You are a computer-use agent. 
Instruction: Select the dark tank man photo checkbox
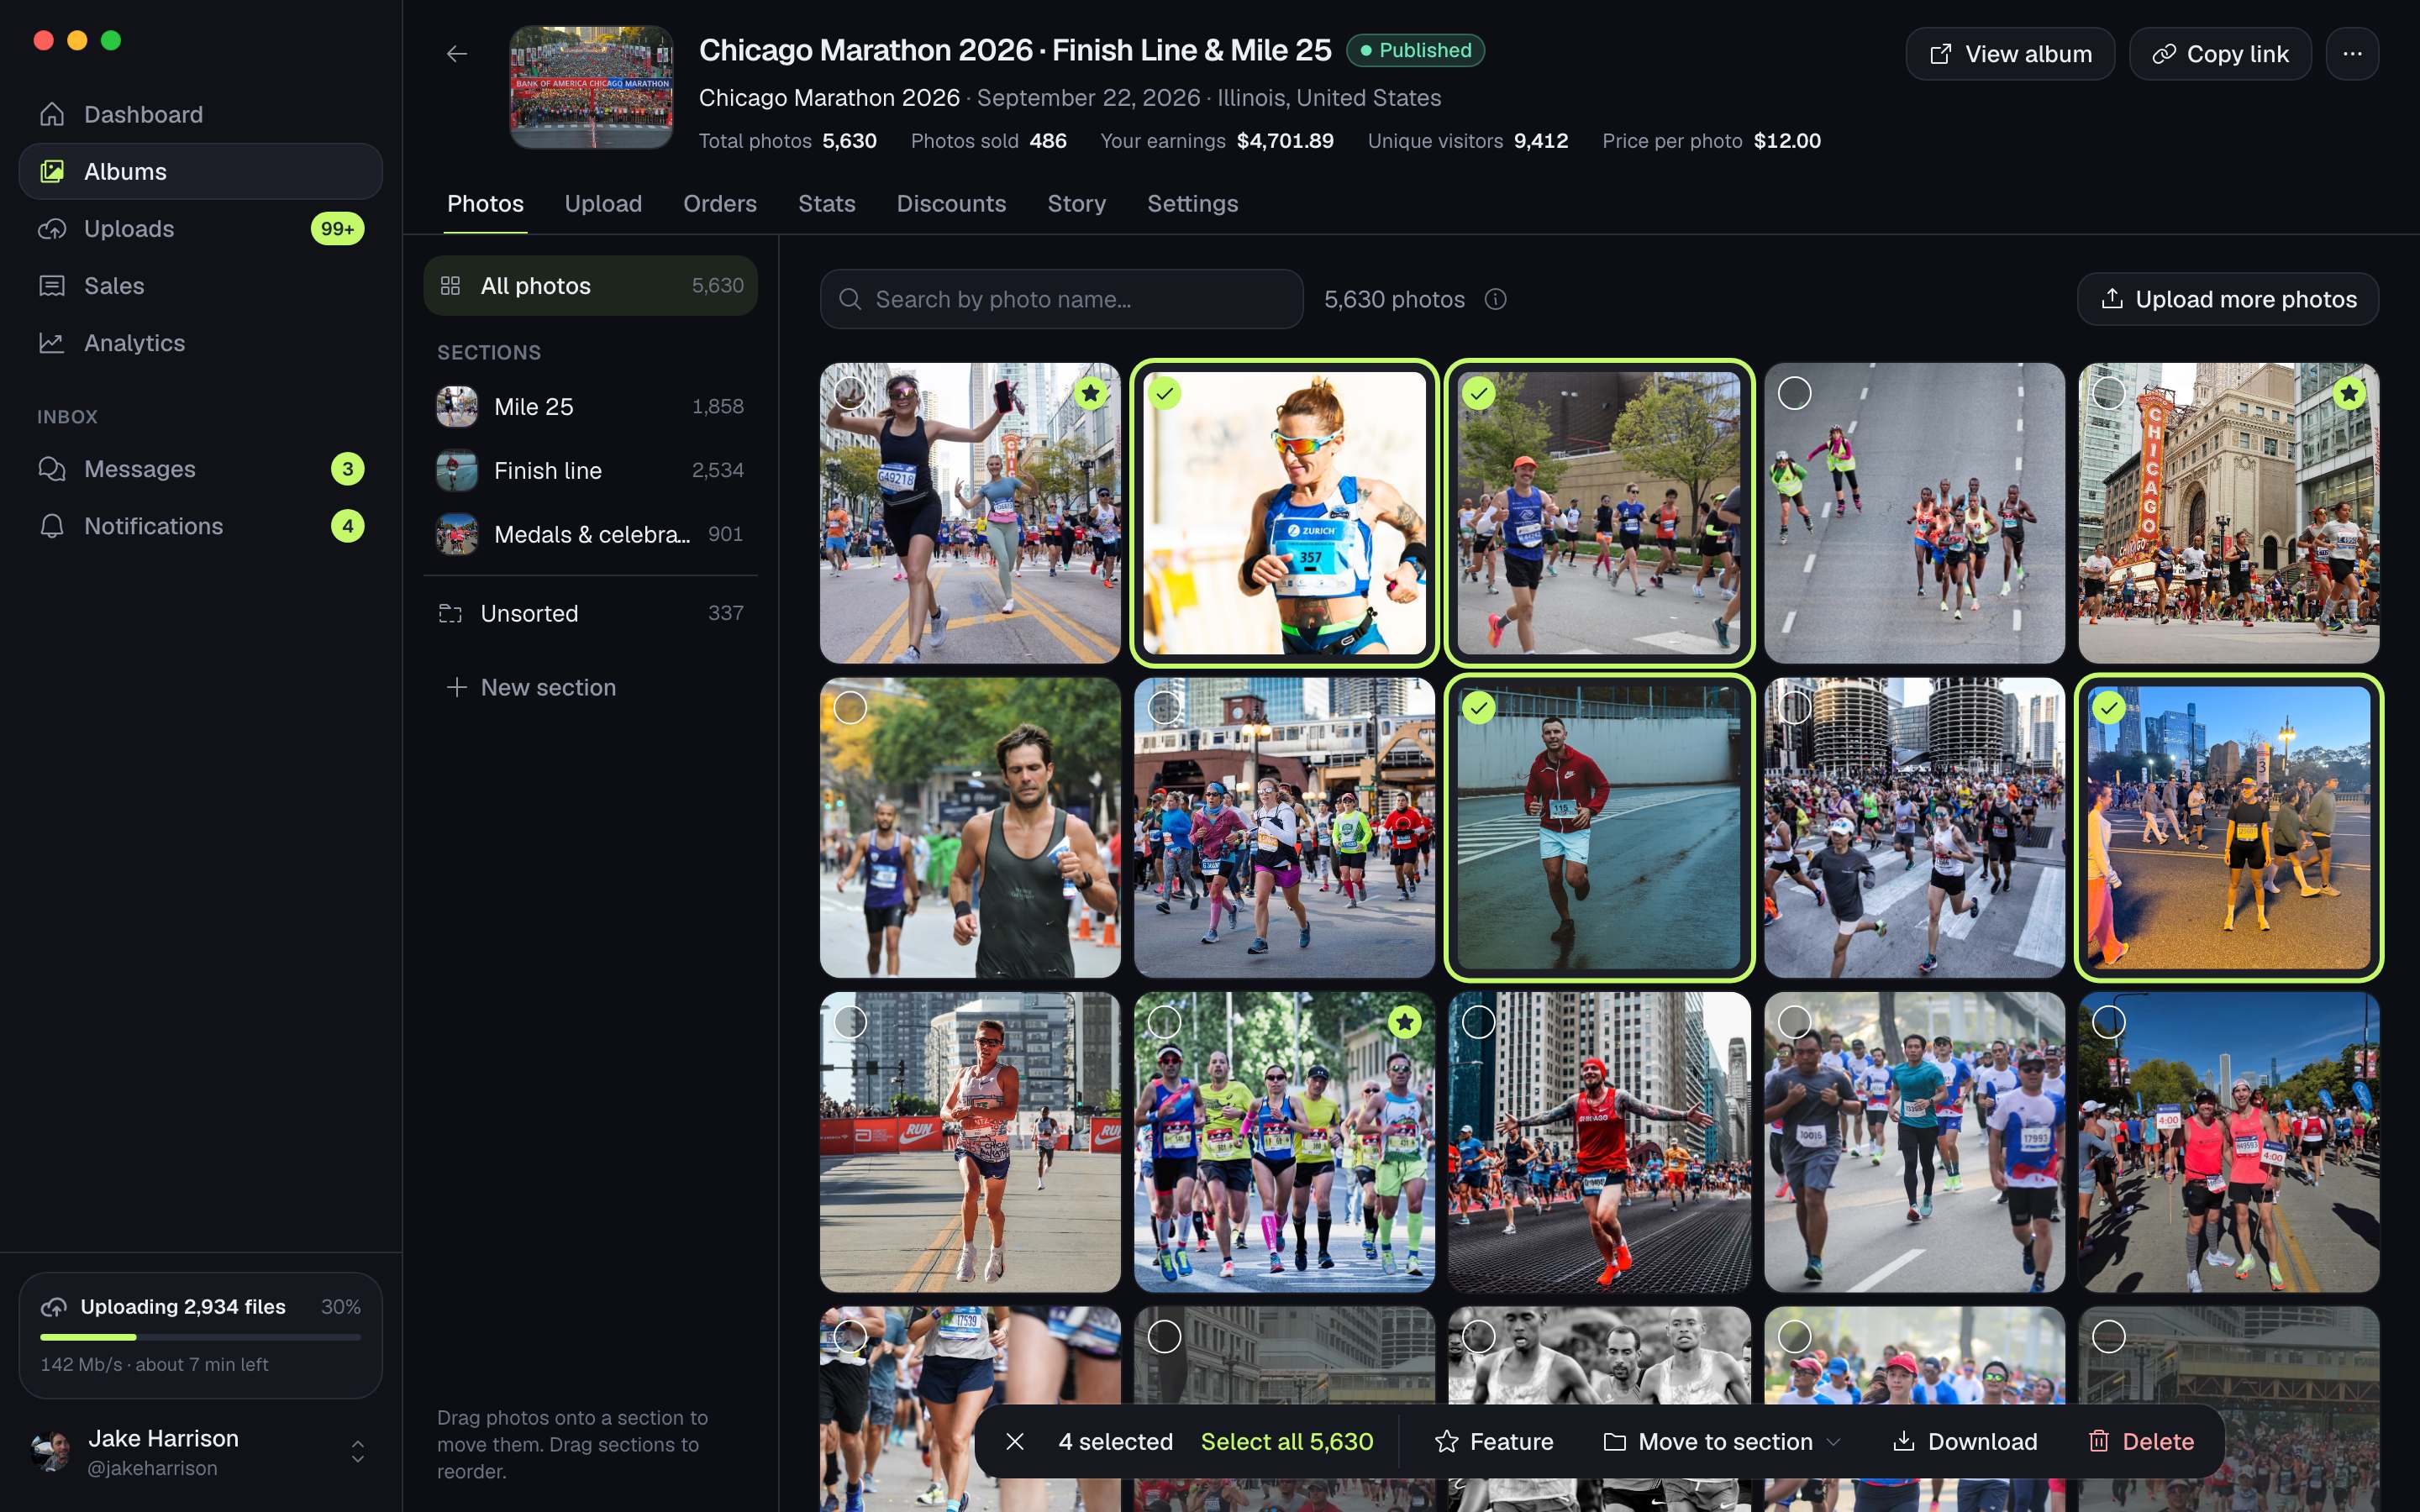(850, 708)
